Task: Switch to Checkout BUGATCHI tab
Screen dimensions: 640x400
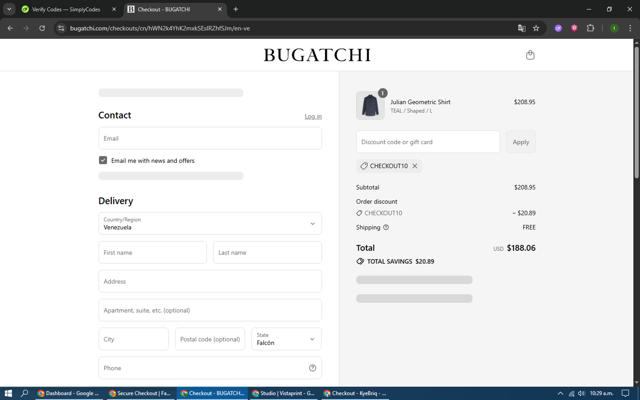Action: pyautogui.click(x=176, y=9)
